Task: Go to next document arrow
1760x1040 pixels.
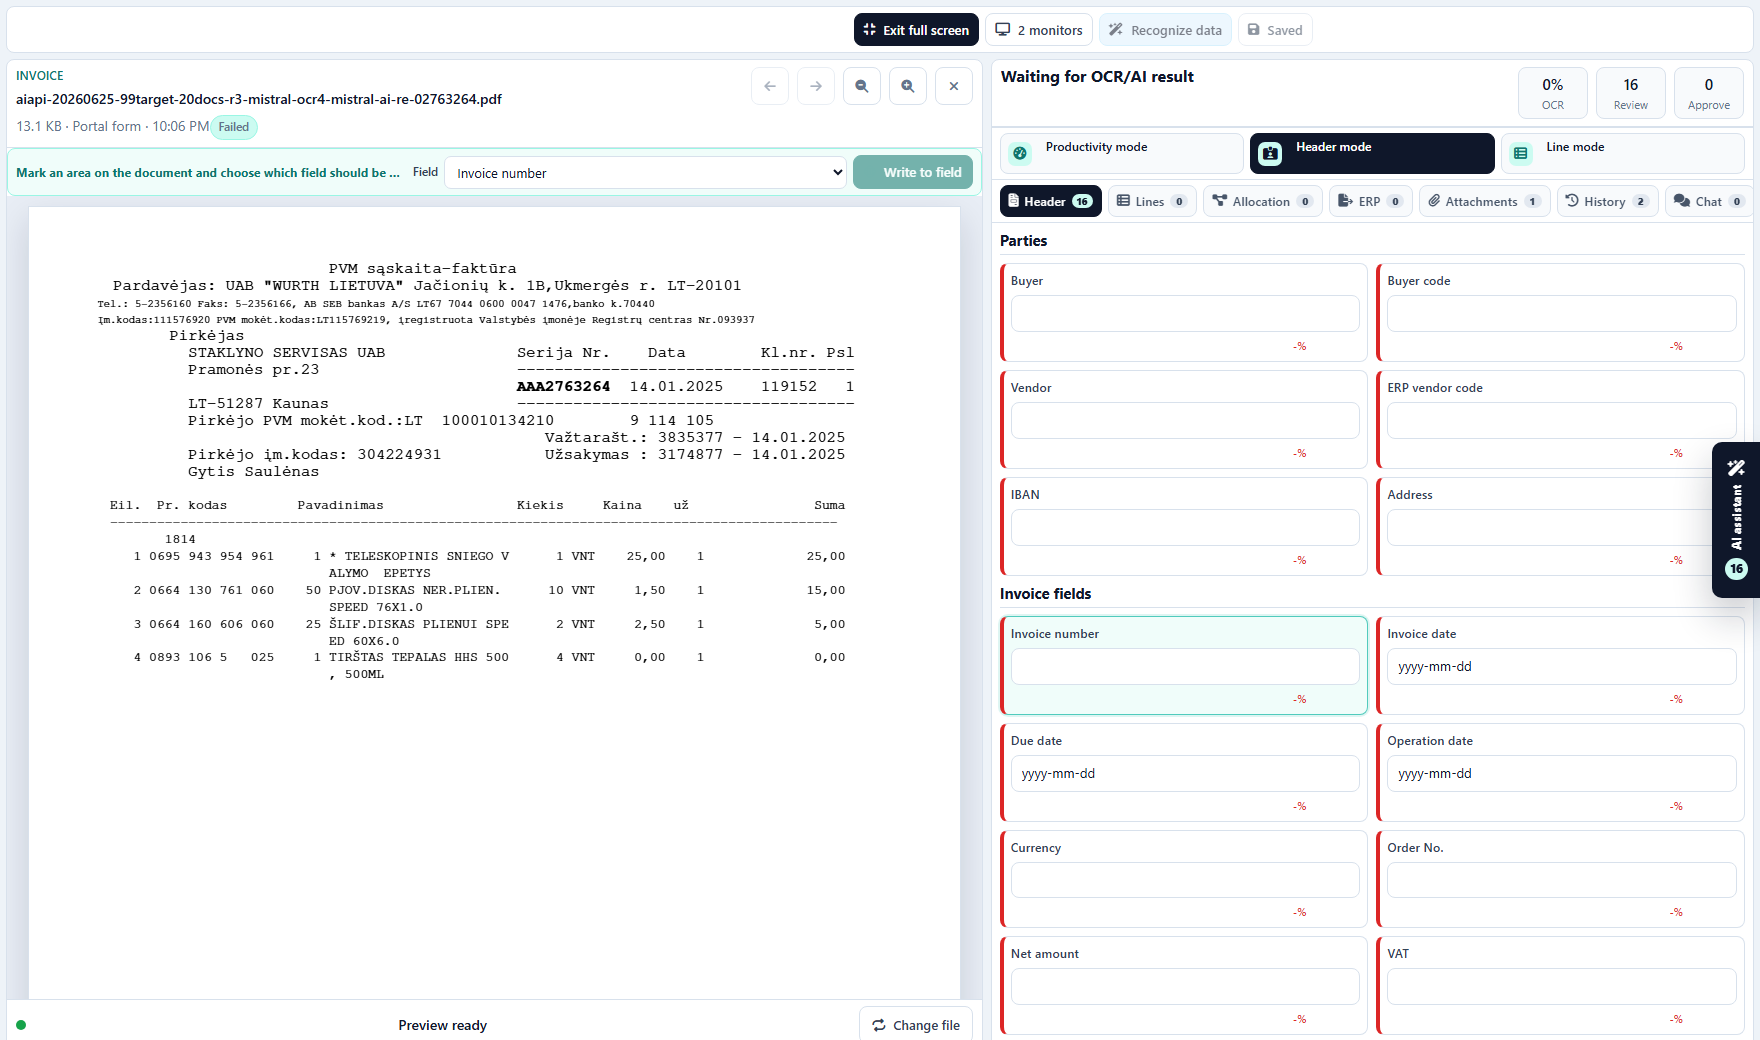Action: pos(816,86)
